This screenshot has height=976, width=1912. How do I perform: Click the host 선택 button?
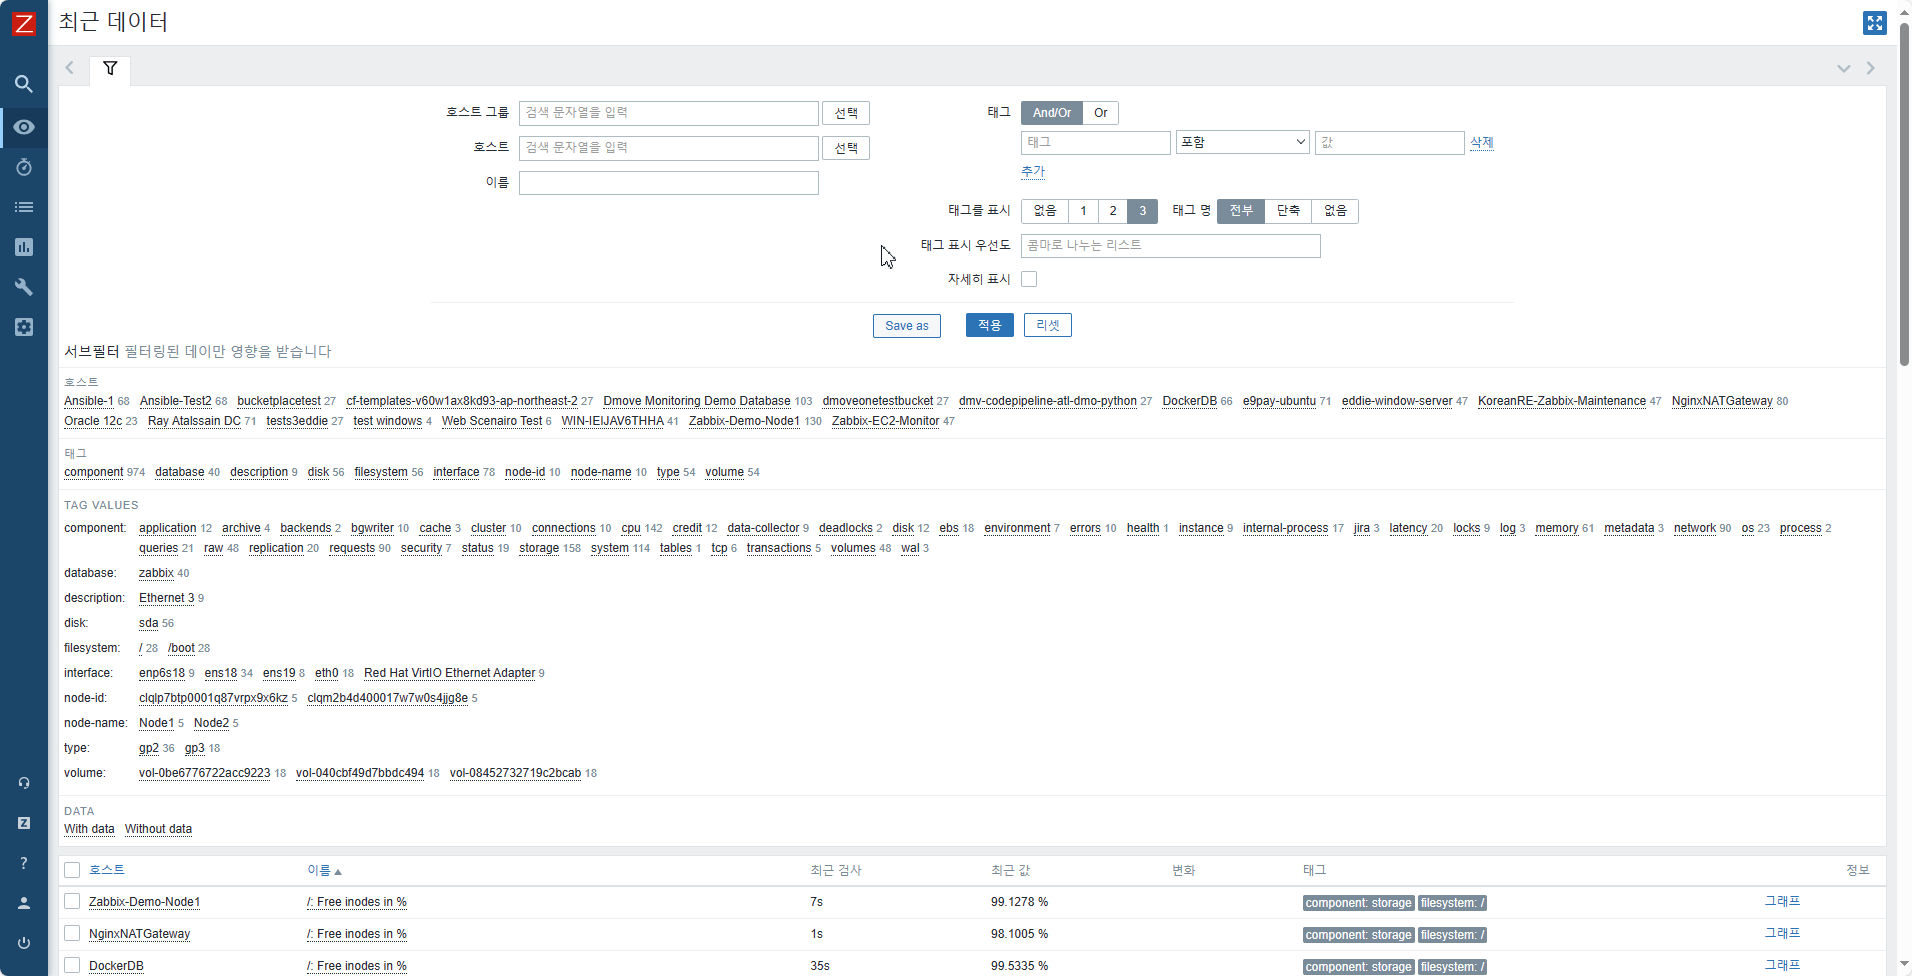click(x=846, y=148)
